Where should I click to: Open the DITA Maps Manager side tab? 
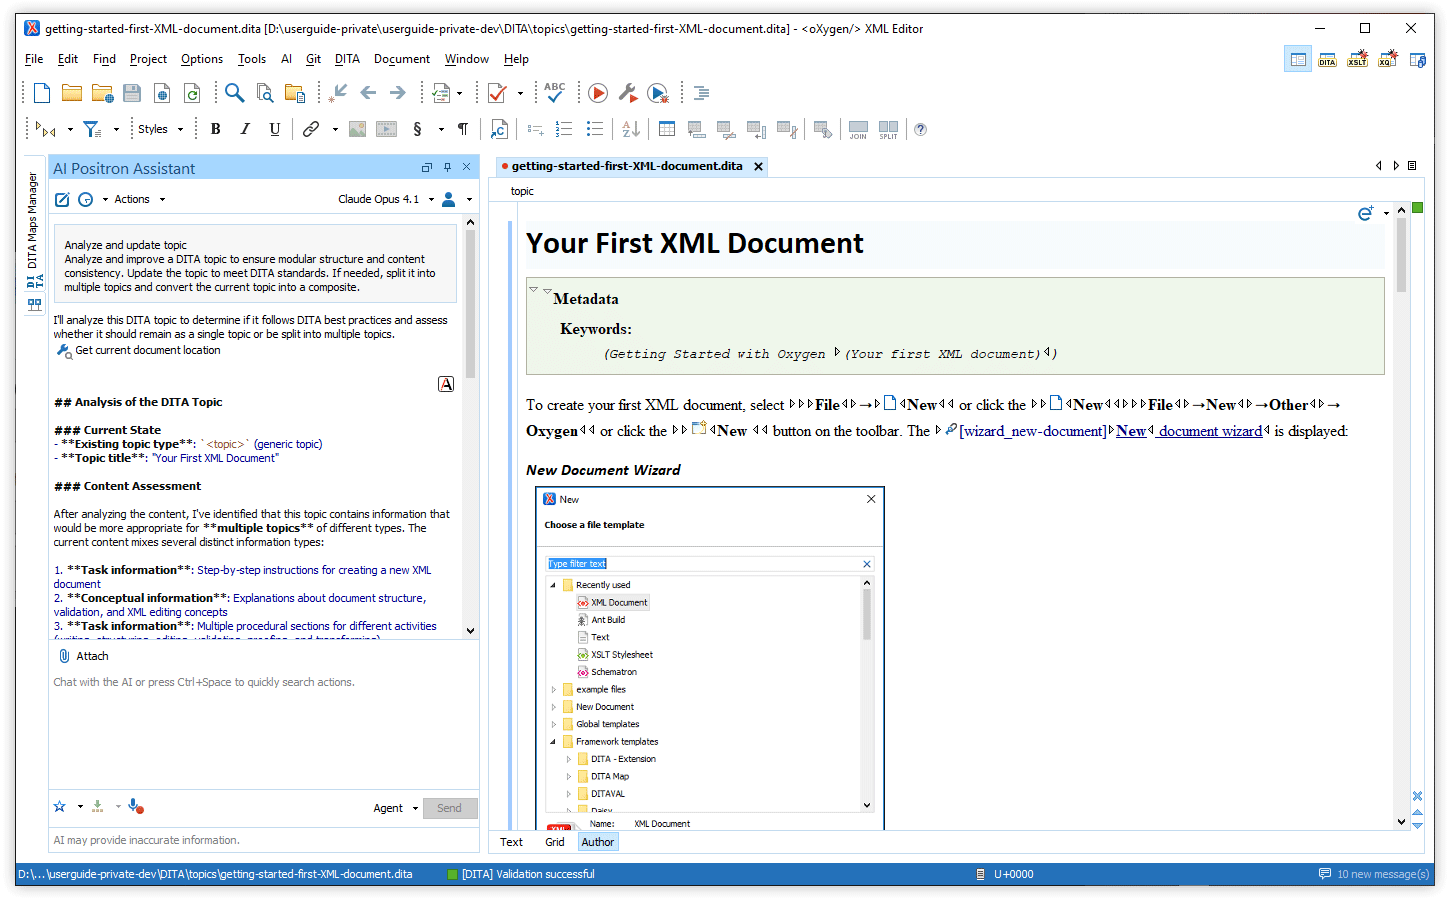point(33,230)
